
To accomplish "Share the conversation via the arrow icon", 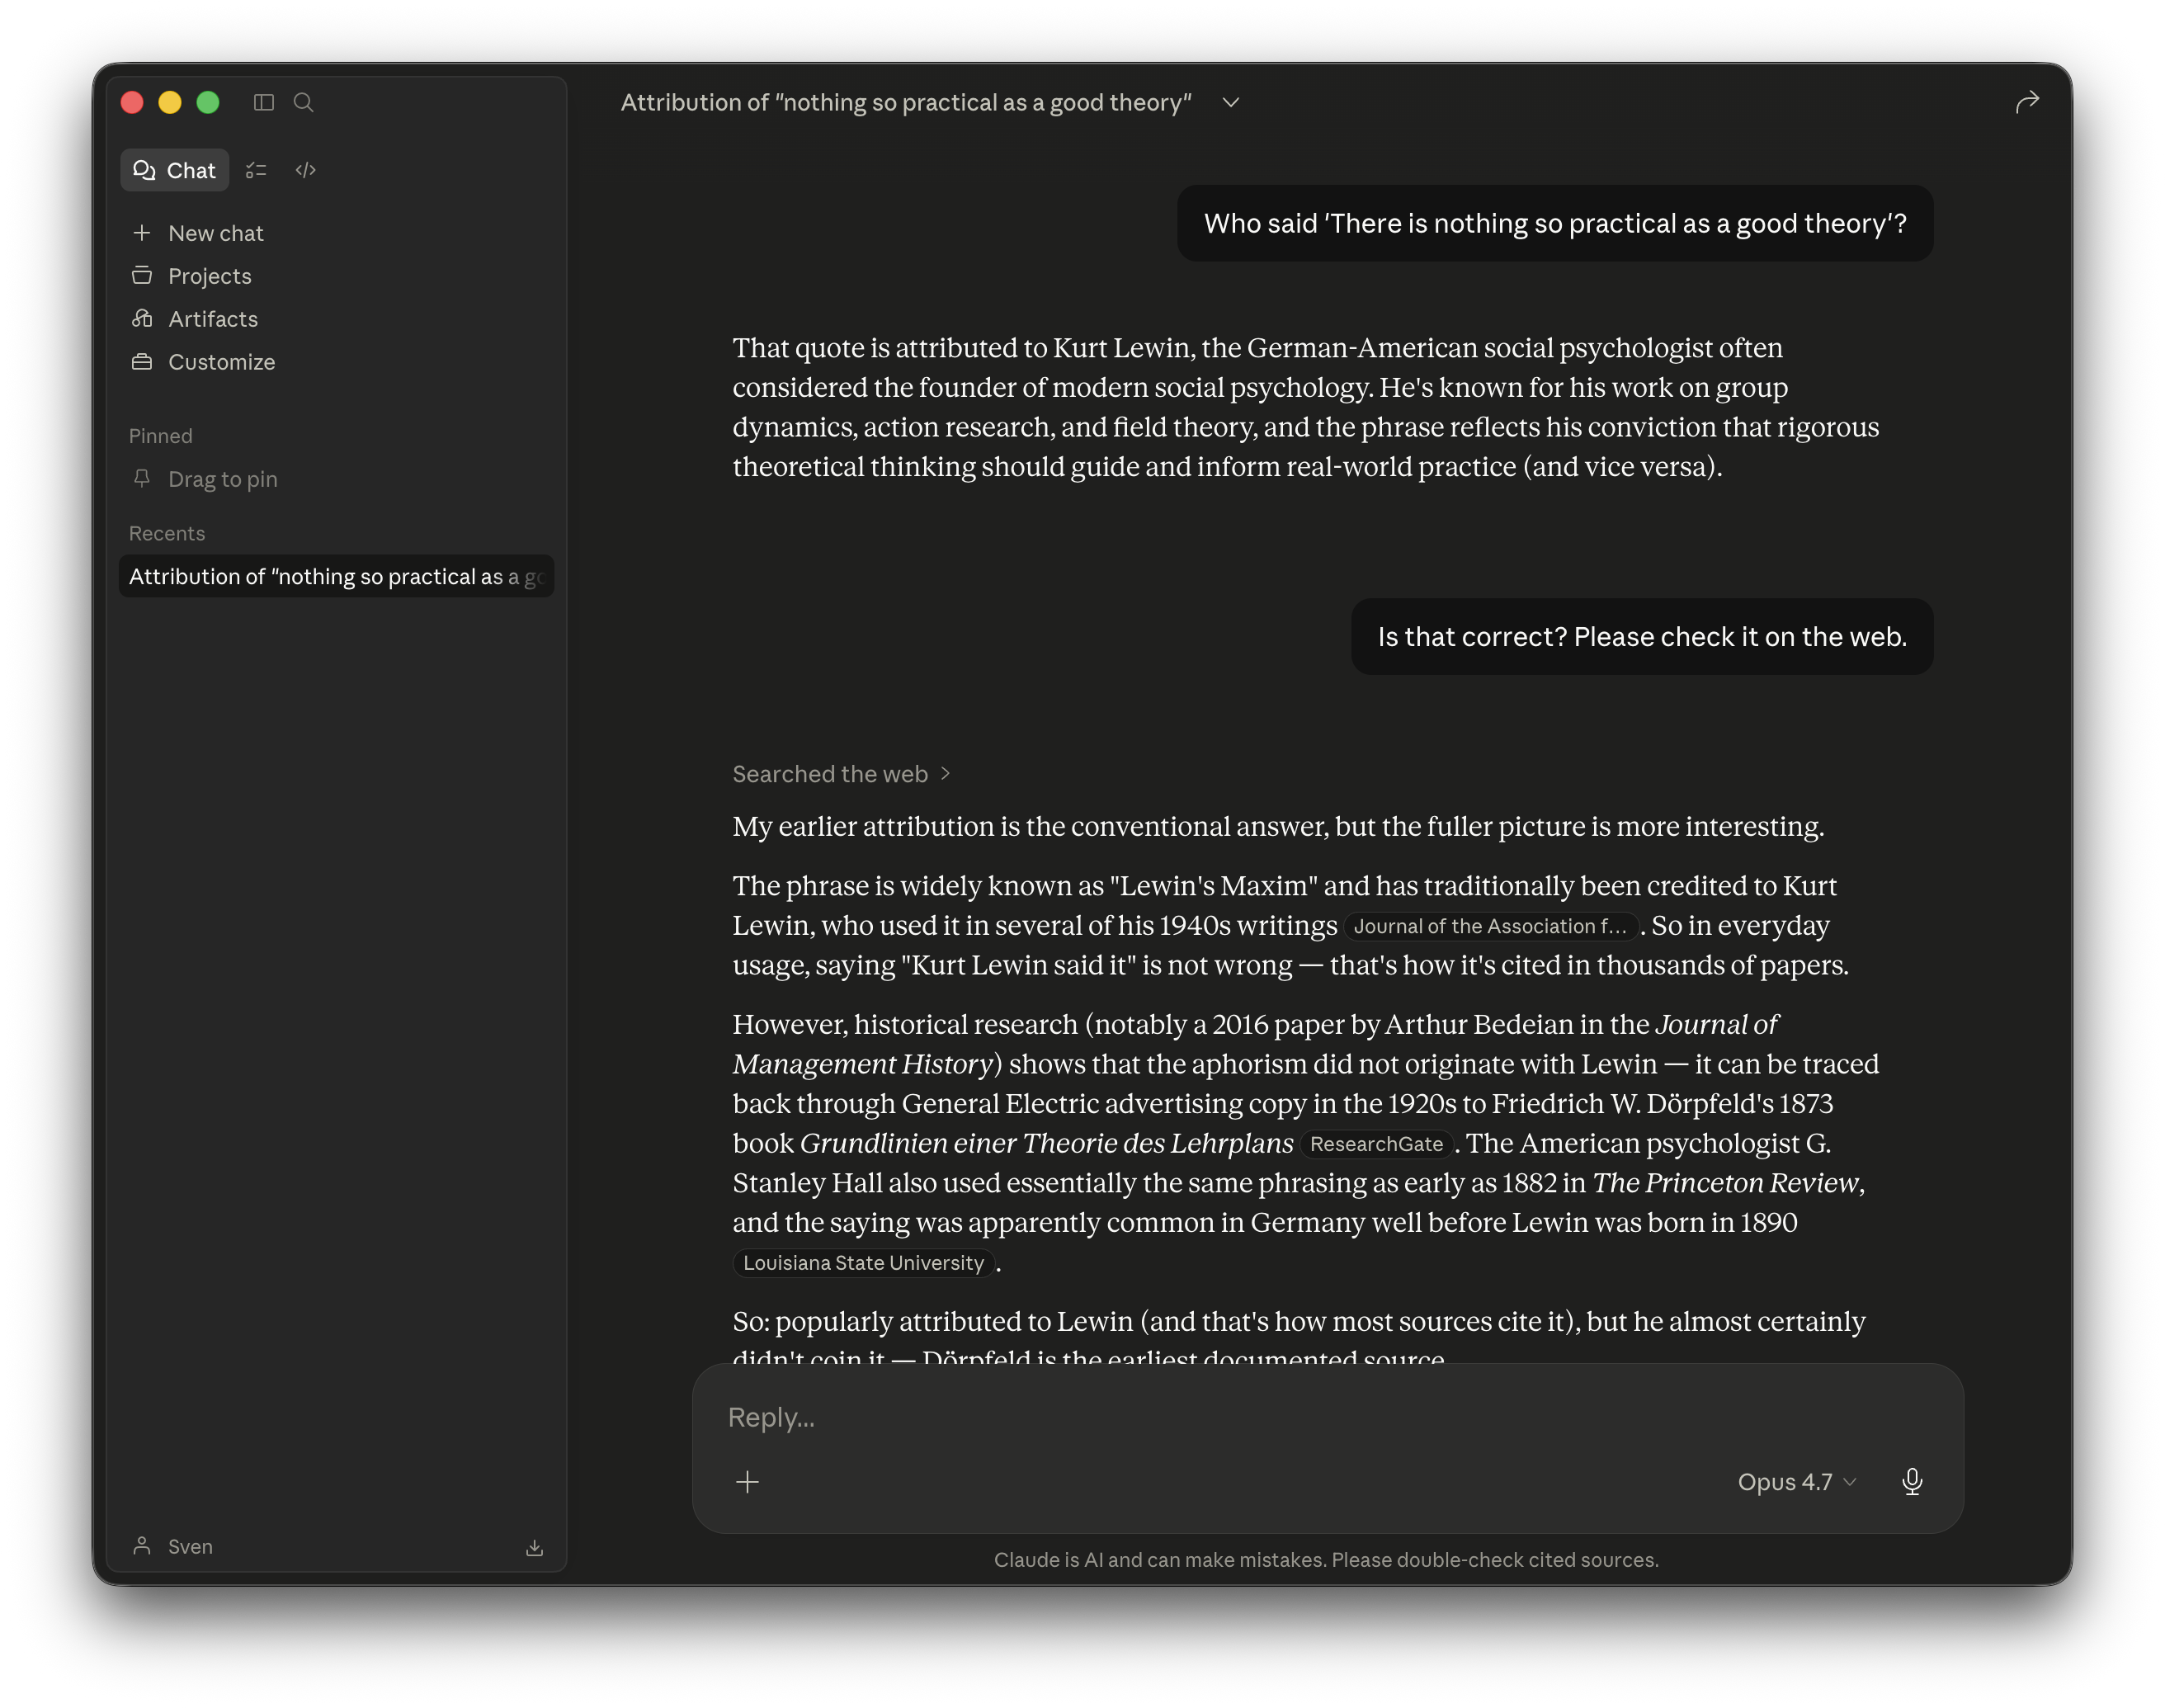I will click(x=2027, y=101).
